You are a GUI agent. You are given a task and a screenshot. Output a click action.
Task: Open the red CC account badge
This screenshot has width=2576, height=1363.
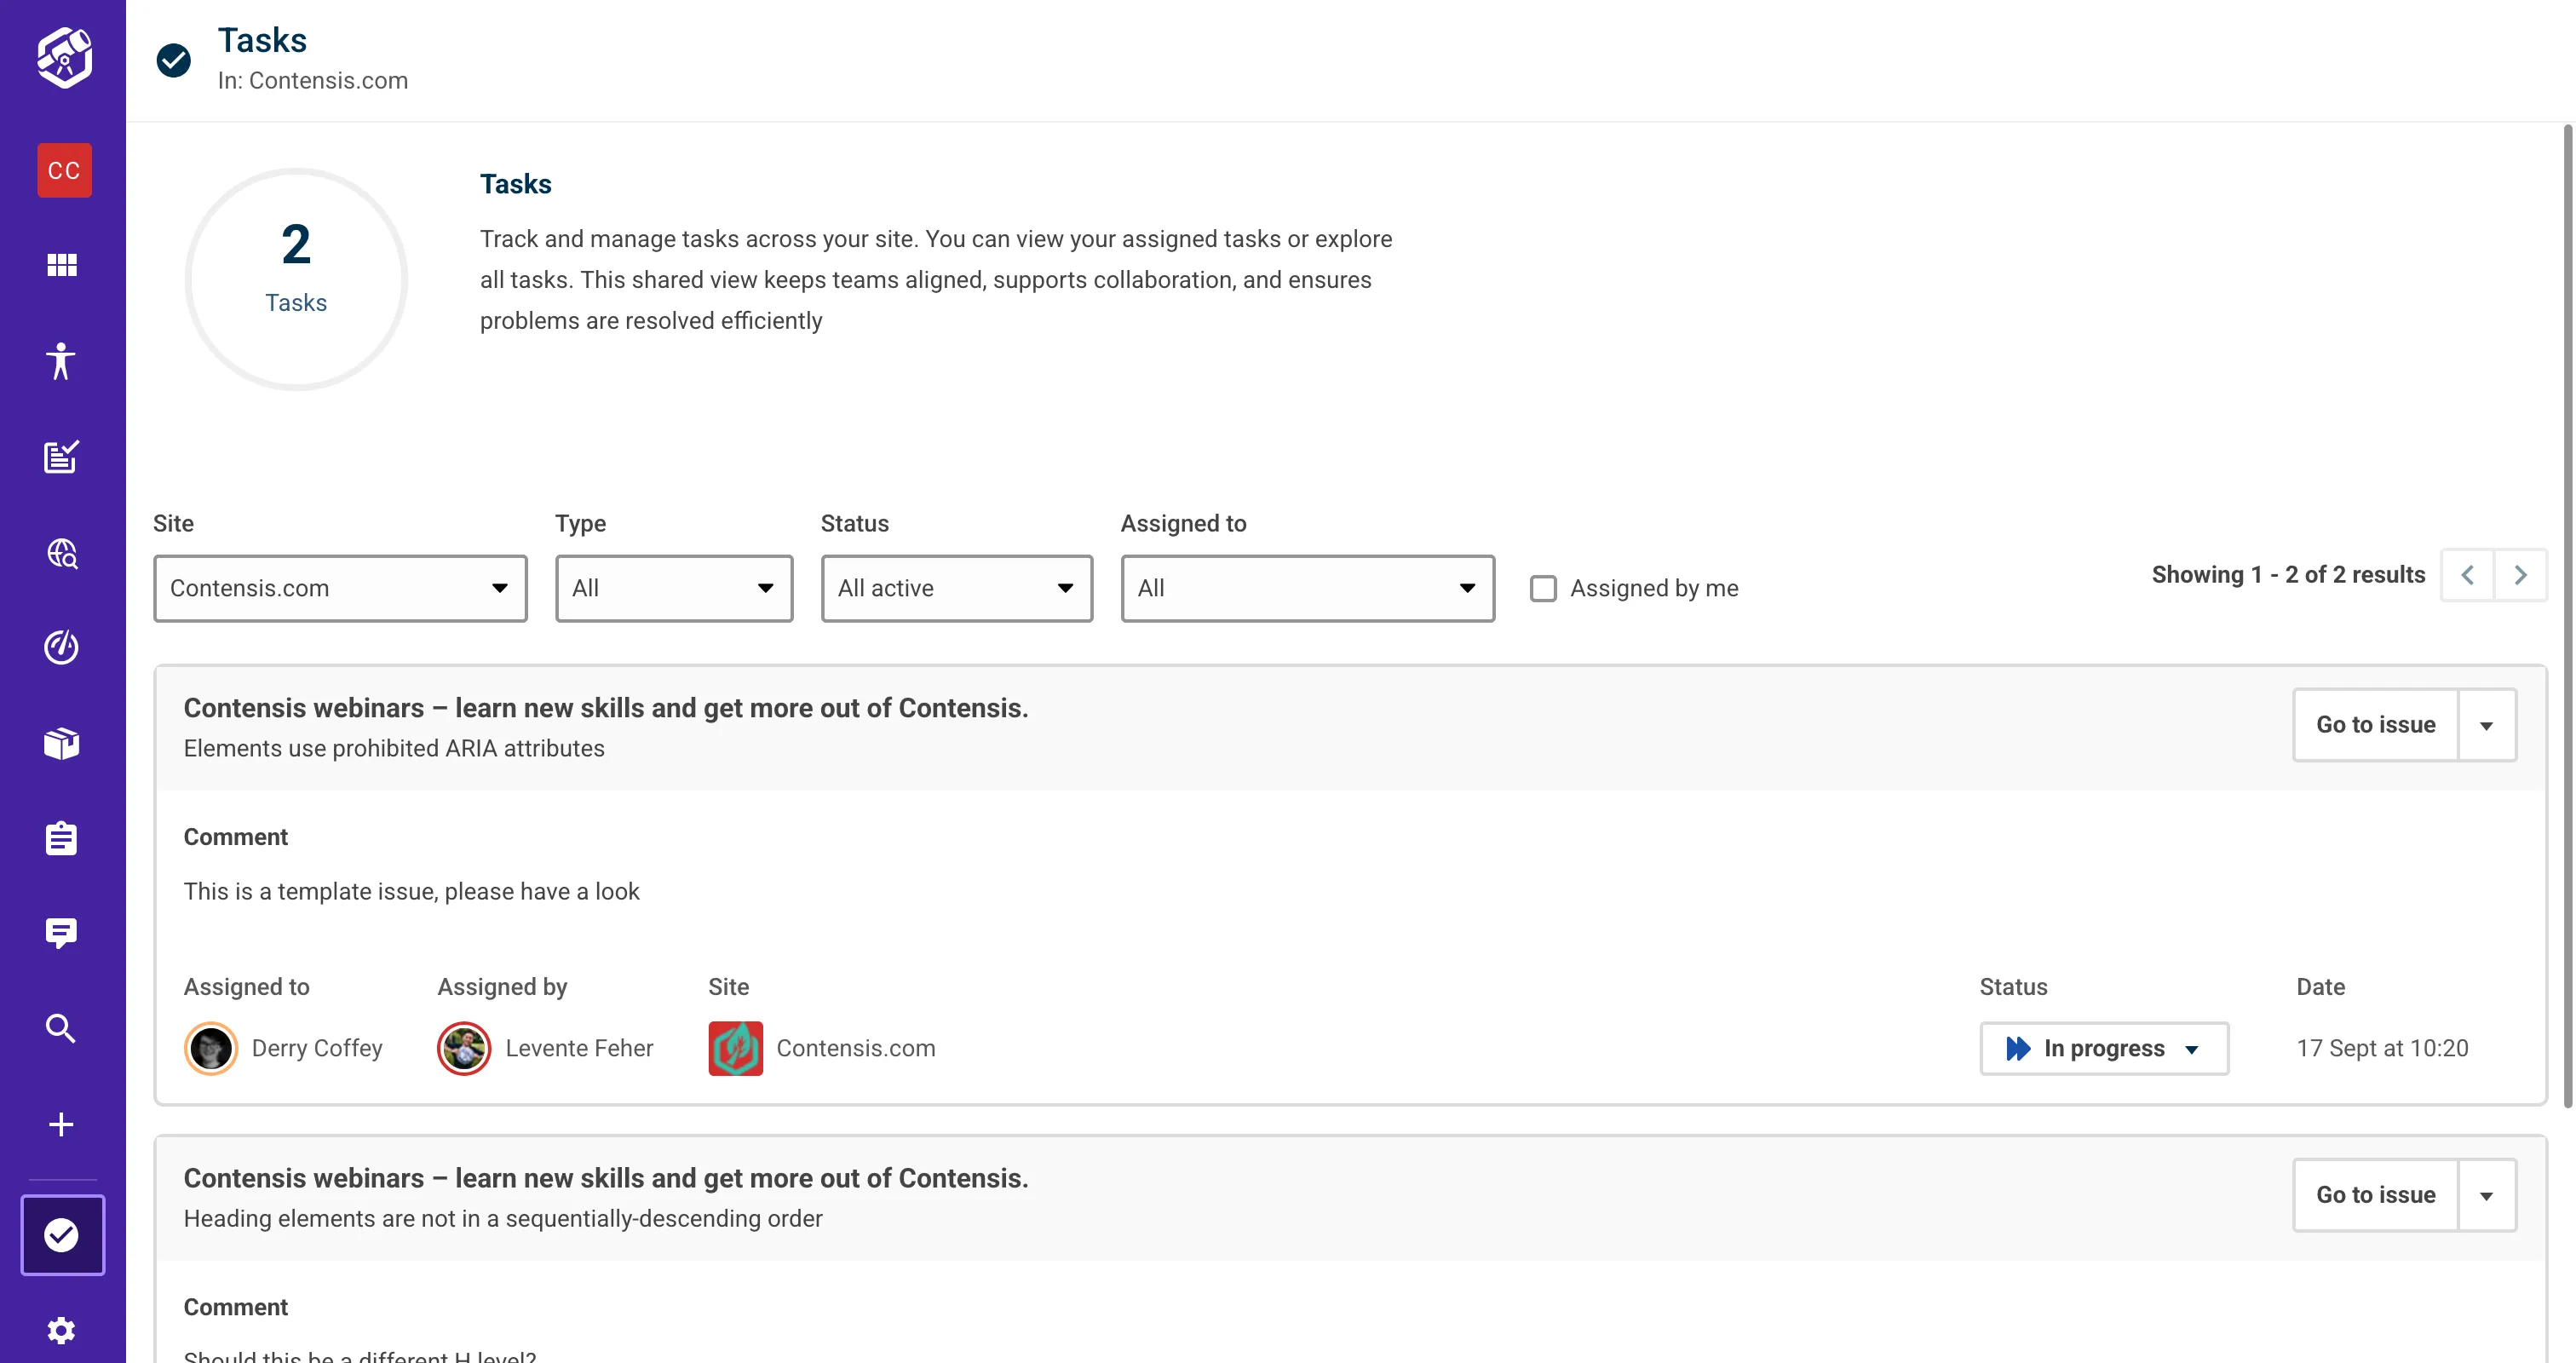pos(64,170)
